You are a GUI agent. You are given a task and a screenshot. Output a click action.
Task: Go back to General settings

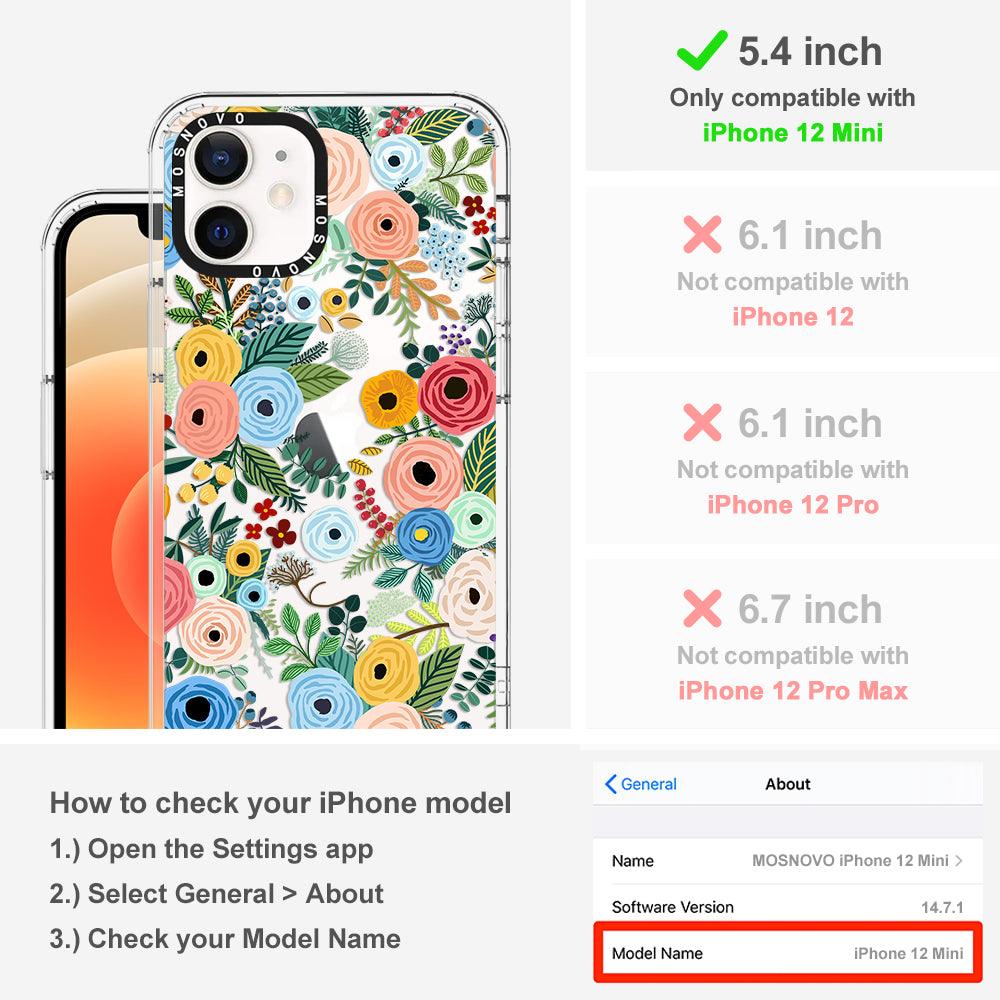coord(641,784)
